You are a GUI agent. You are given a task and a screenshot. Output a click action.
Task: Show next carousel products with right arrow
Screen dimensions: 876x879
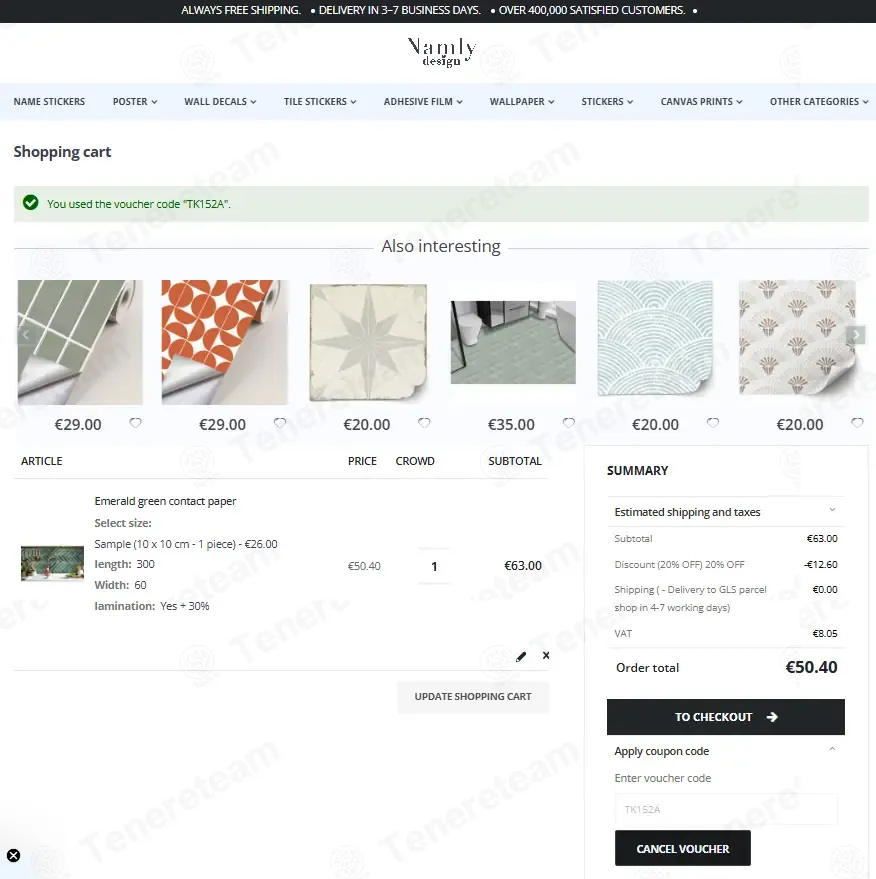pos(856,335)
